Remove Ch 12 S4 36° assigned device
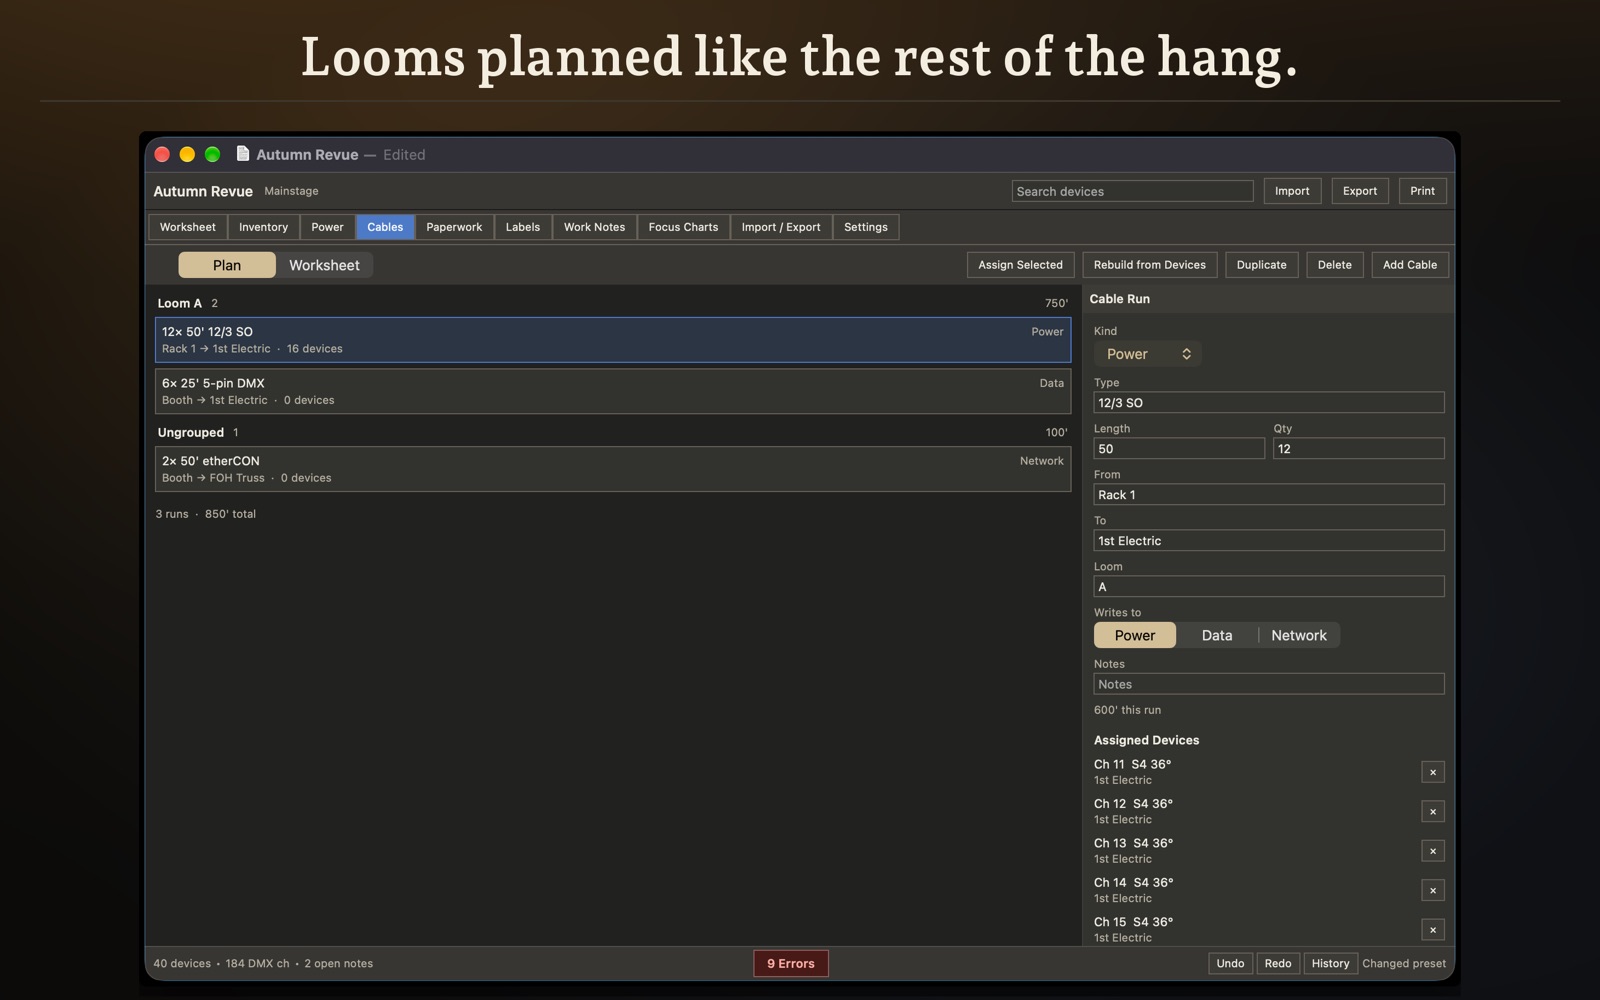The height and width of the screenshot is (1000, 1600). click(1432, 811)
